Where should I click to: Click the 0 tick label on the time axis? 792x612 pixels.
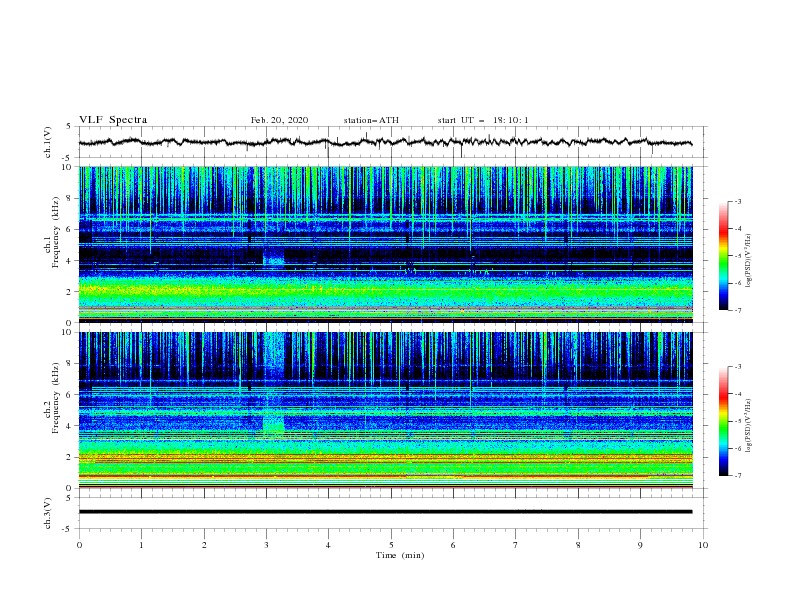click(79, 545)
